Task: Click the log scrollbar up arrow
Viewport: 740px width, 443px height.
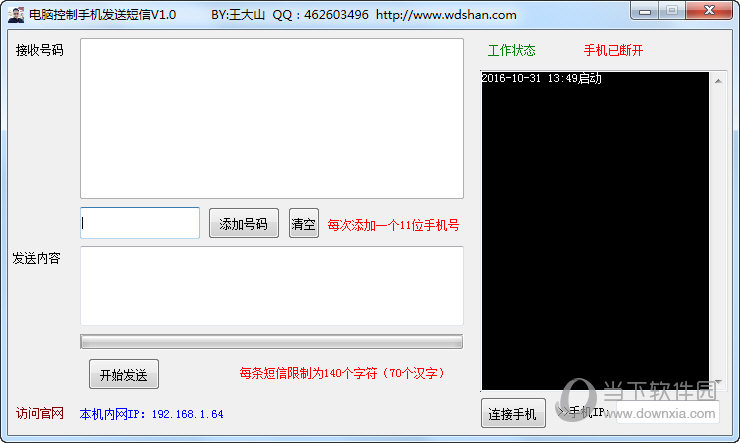Action: coord(718,81)
